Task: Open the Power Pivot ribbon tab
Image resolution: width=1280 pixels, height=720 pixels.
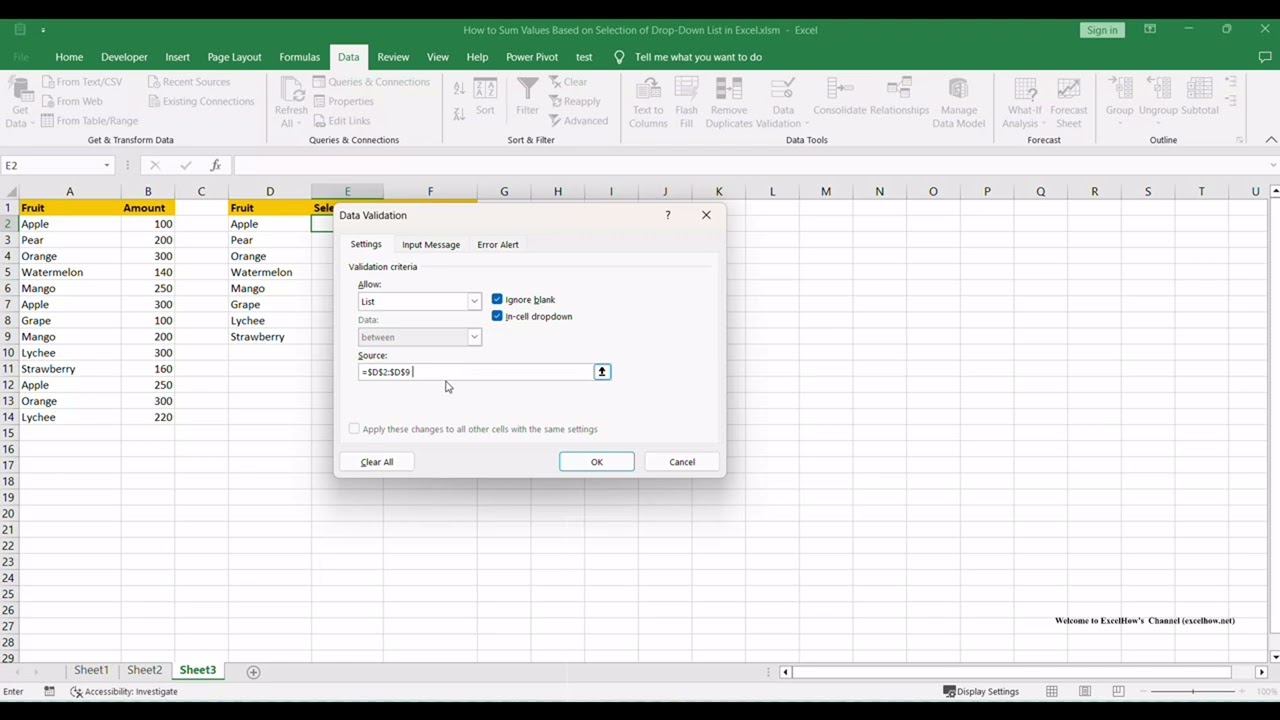Action: [532, 57]
